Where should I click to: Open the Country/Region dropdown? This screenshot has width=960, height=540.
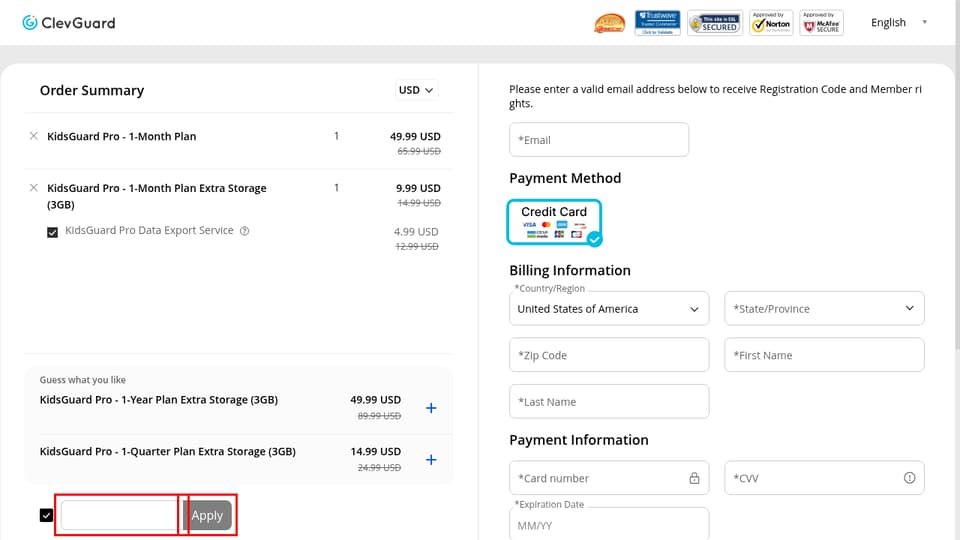coord(609,309)
